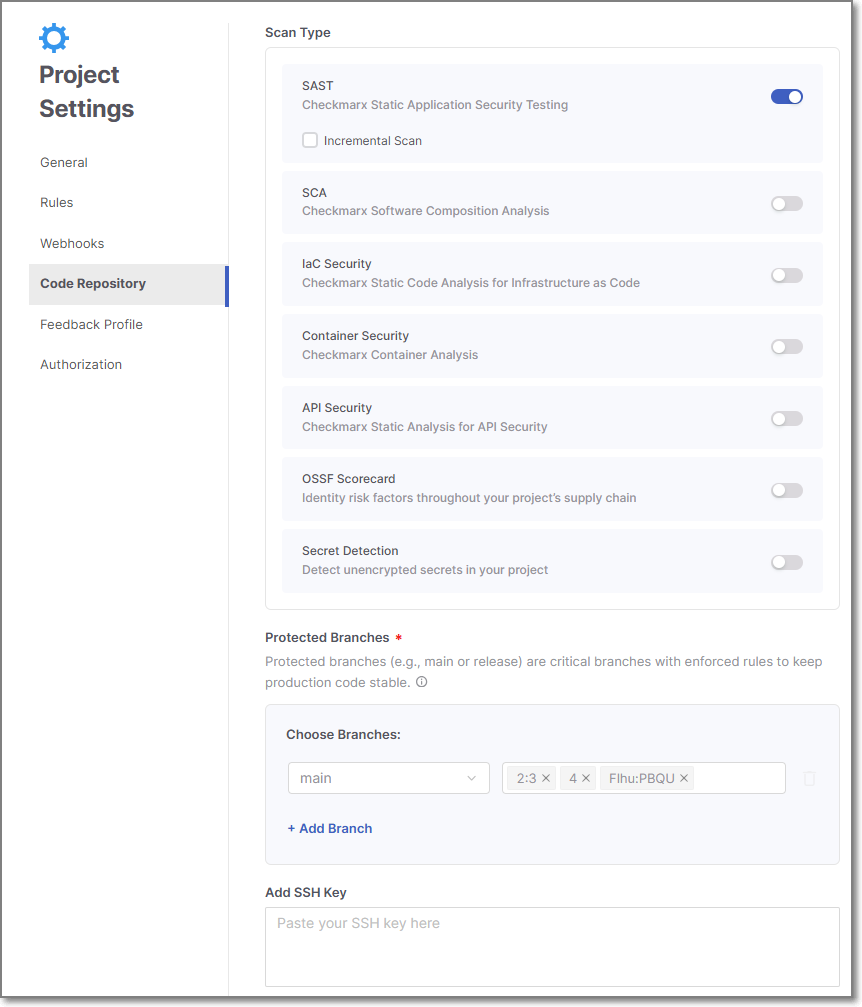Remove the Flhu:PBQU tag with its X
The image size is (862, 1007).
684,778
